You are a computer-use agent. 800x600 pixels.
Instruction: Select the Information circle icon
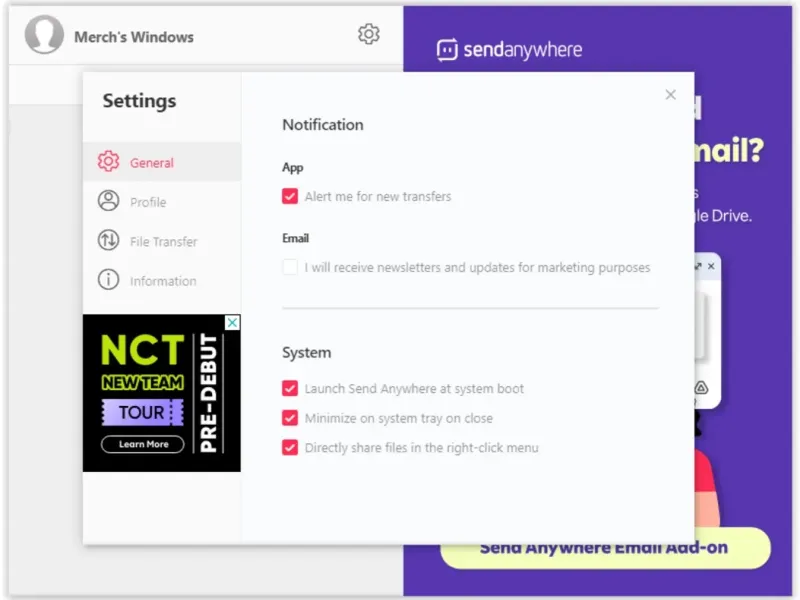[108, 280]
